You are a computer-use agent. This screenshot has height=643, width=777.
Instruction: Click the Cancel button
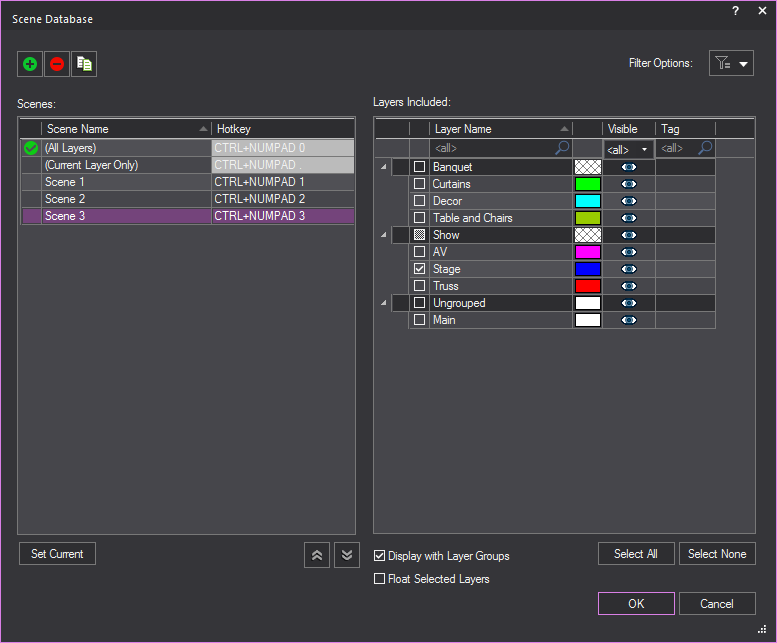717,604
